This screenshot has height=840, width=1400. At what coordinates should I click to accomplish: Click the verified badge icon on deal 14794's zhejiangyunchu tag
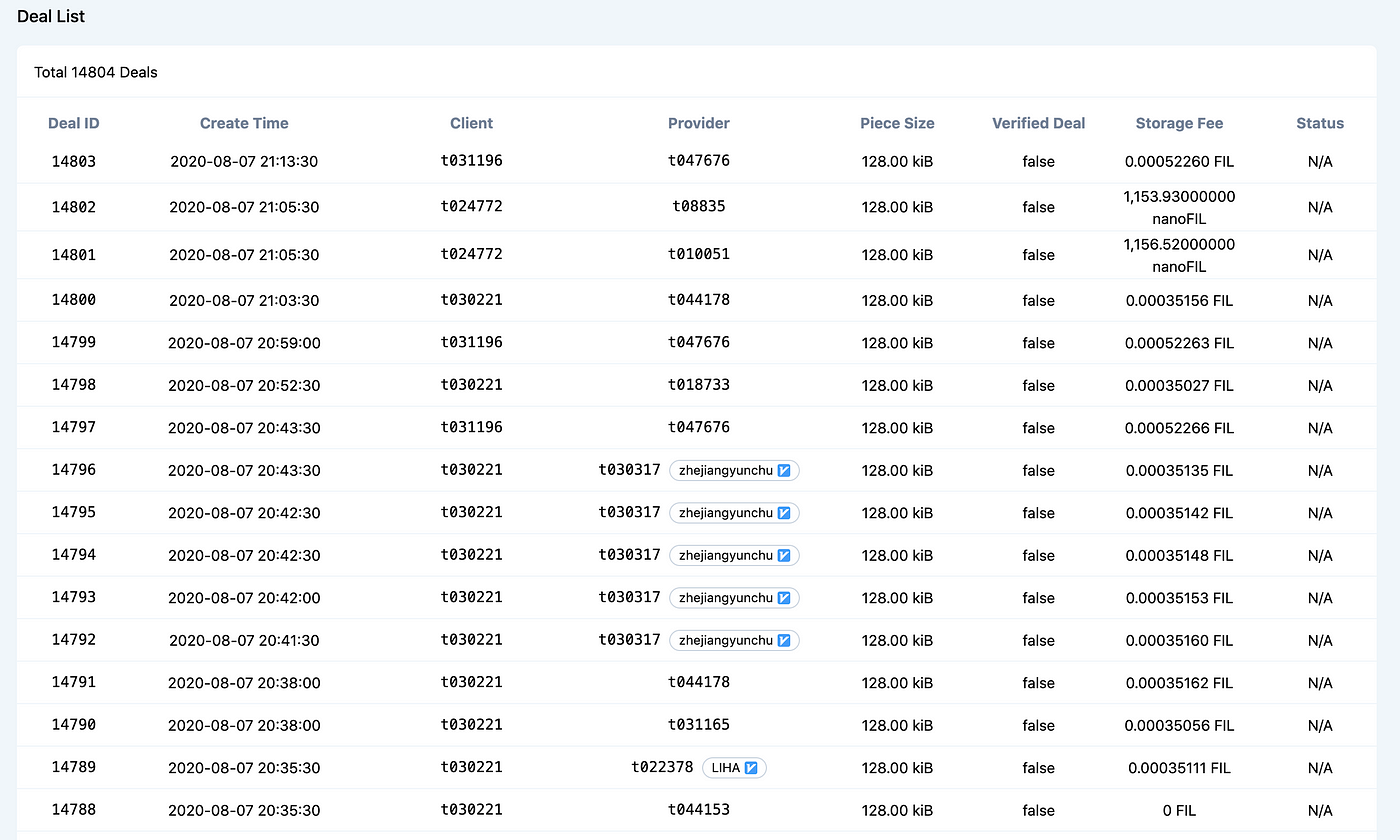coord(785,555)
